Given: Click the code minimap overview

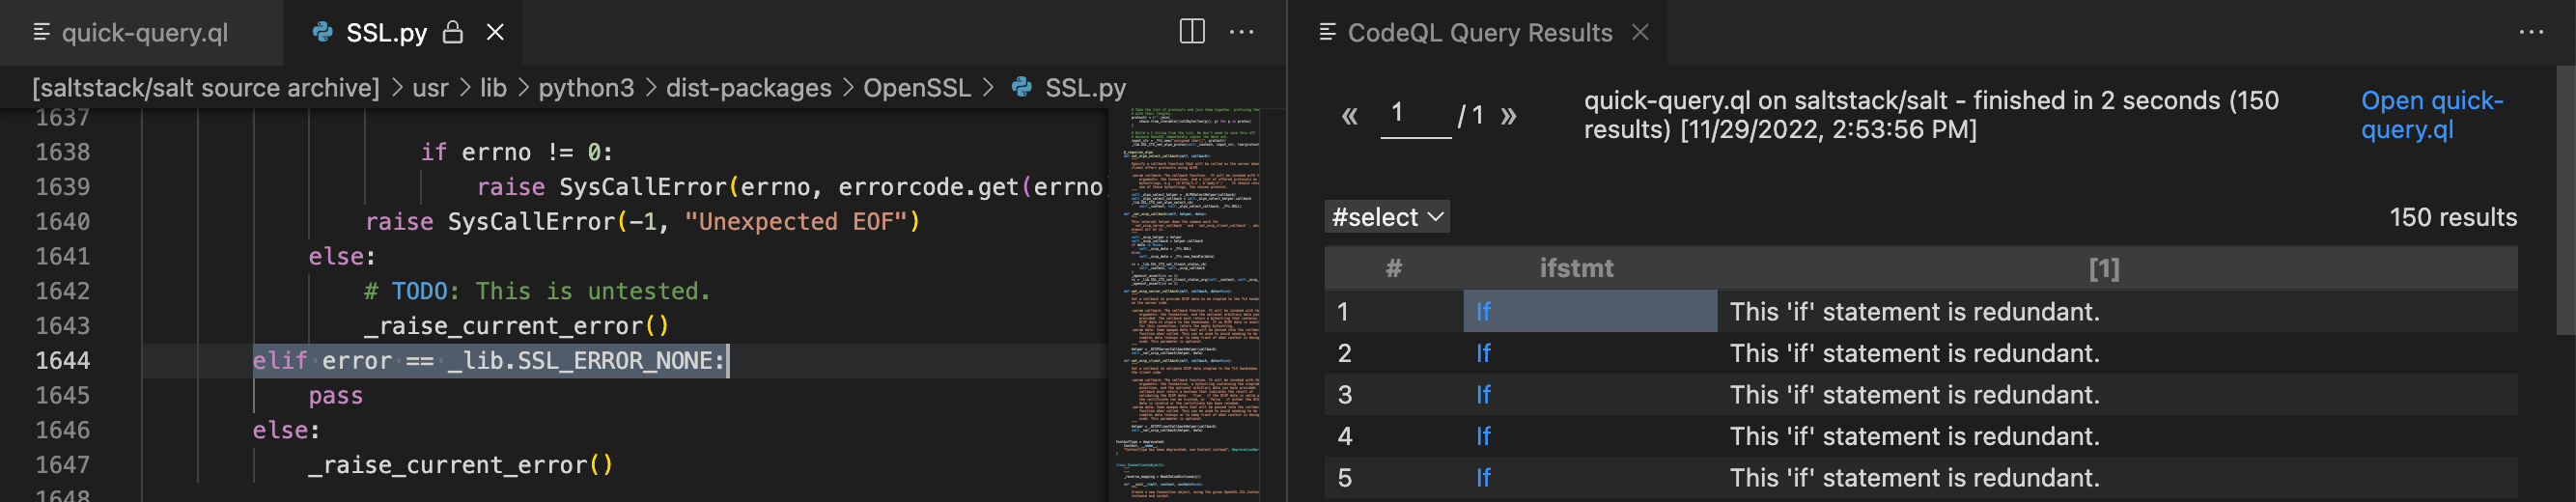Looking at the screenshot, I should pyautogui.click(x=1186, y=300).
